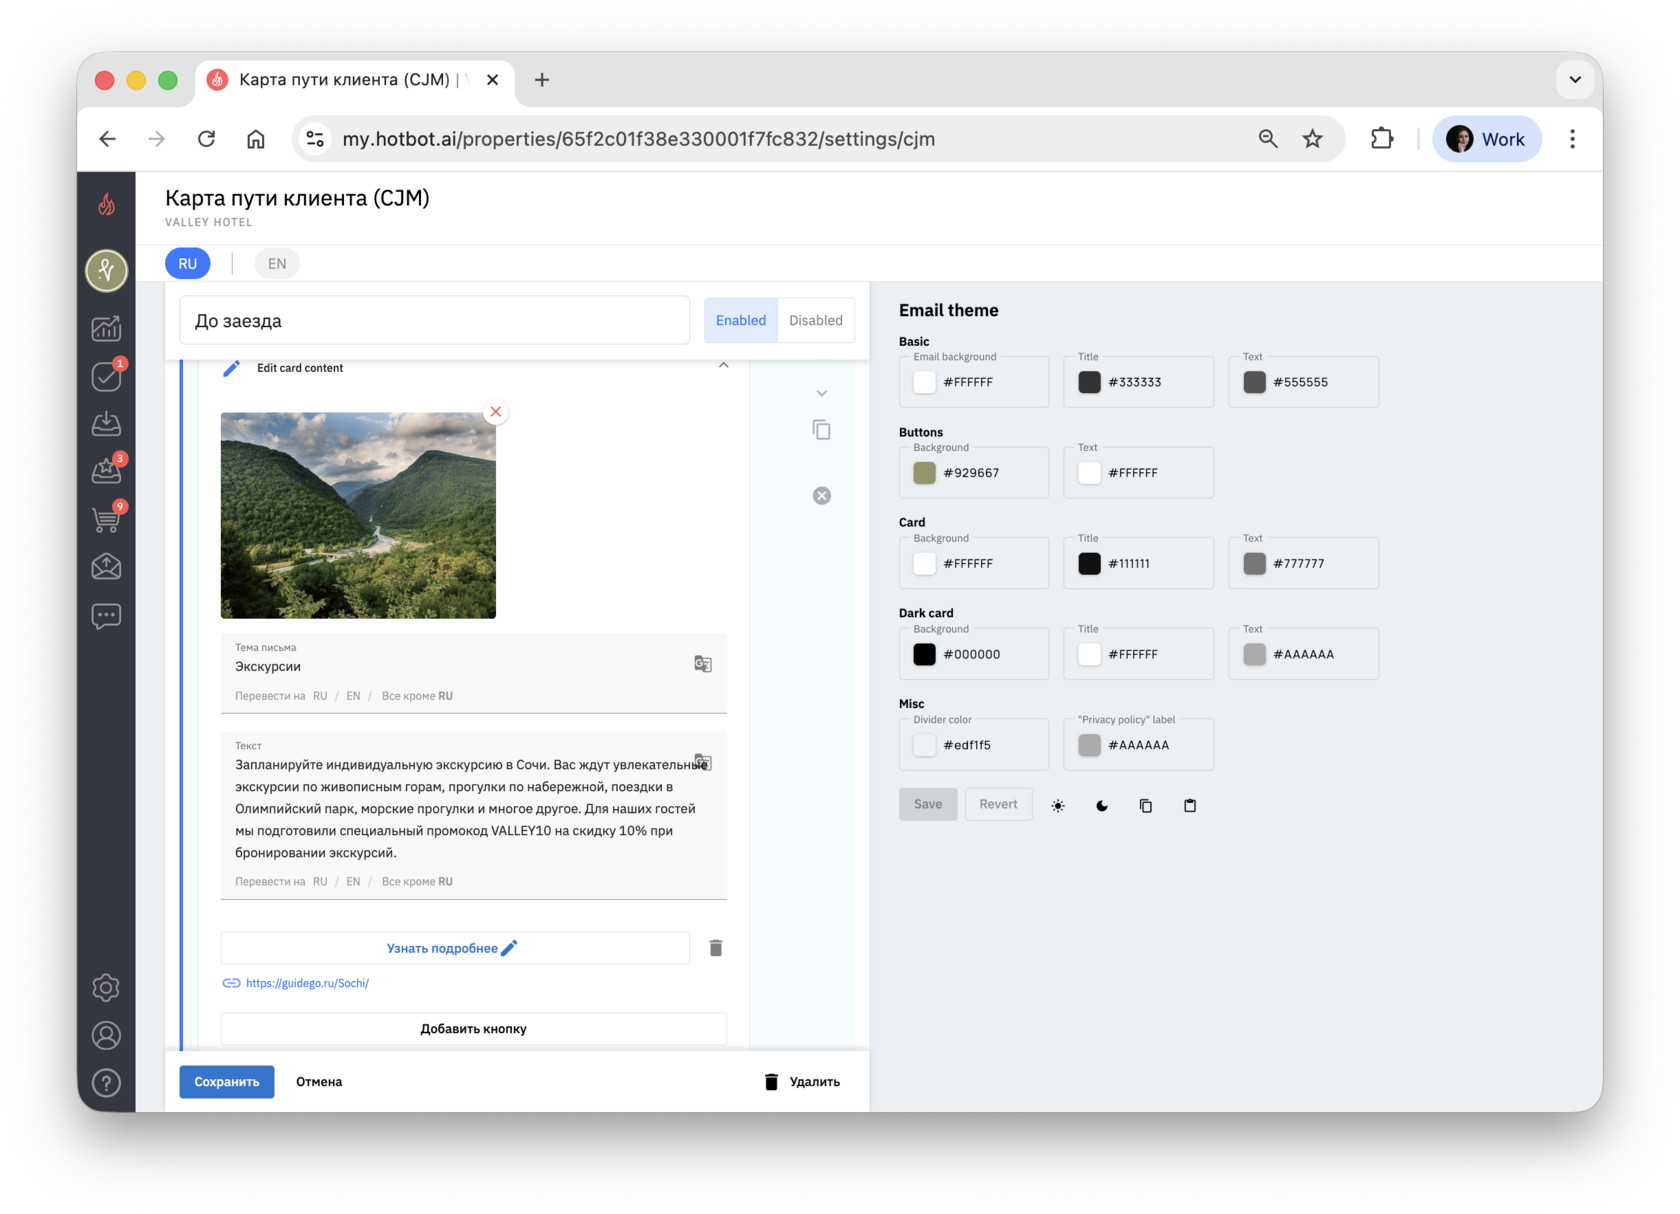Viewport: 1680px width, 1214px height.
Task: Delete the Узнать подробнее button with trash icon
Action: coord(716,948)
